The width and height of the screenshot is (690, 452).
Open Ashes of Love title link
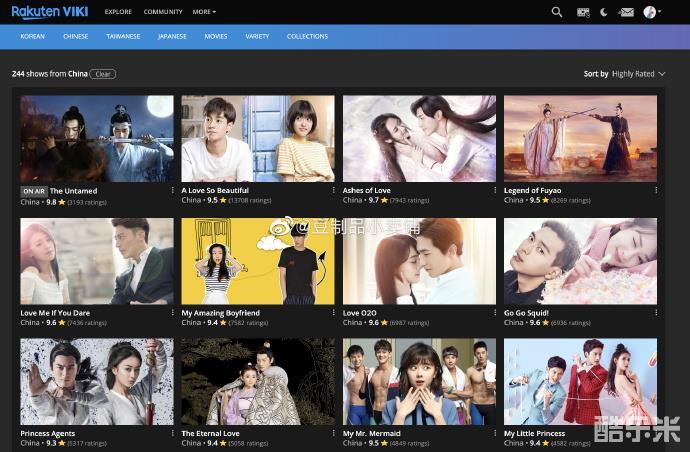367,191
